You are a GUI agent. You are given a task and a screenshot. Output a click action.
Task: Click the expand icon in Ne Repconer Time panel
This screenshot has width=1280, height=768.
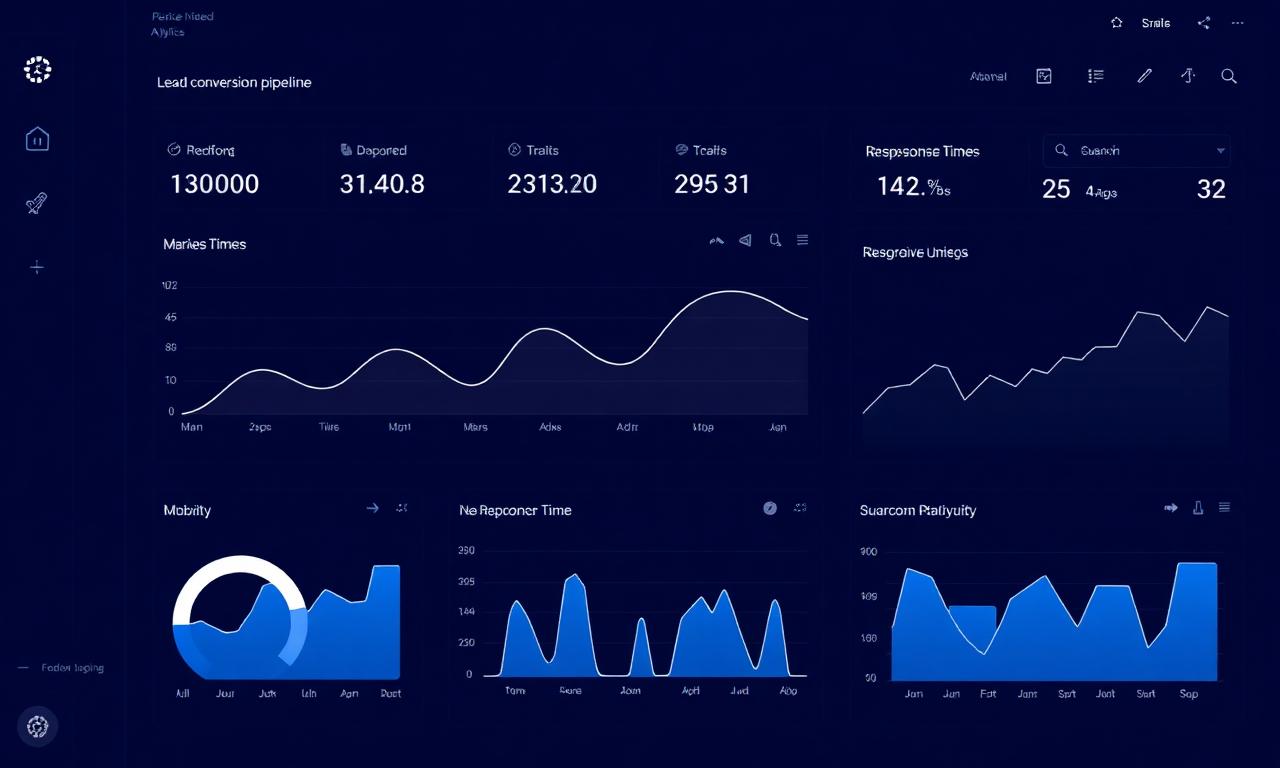[x=799, y=508]
